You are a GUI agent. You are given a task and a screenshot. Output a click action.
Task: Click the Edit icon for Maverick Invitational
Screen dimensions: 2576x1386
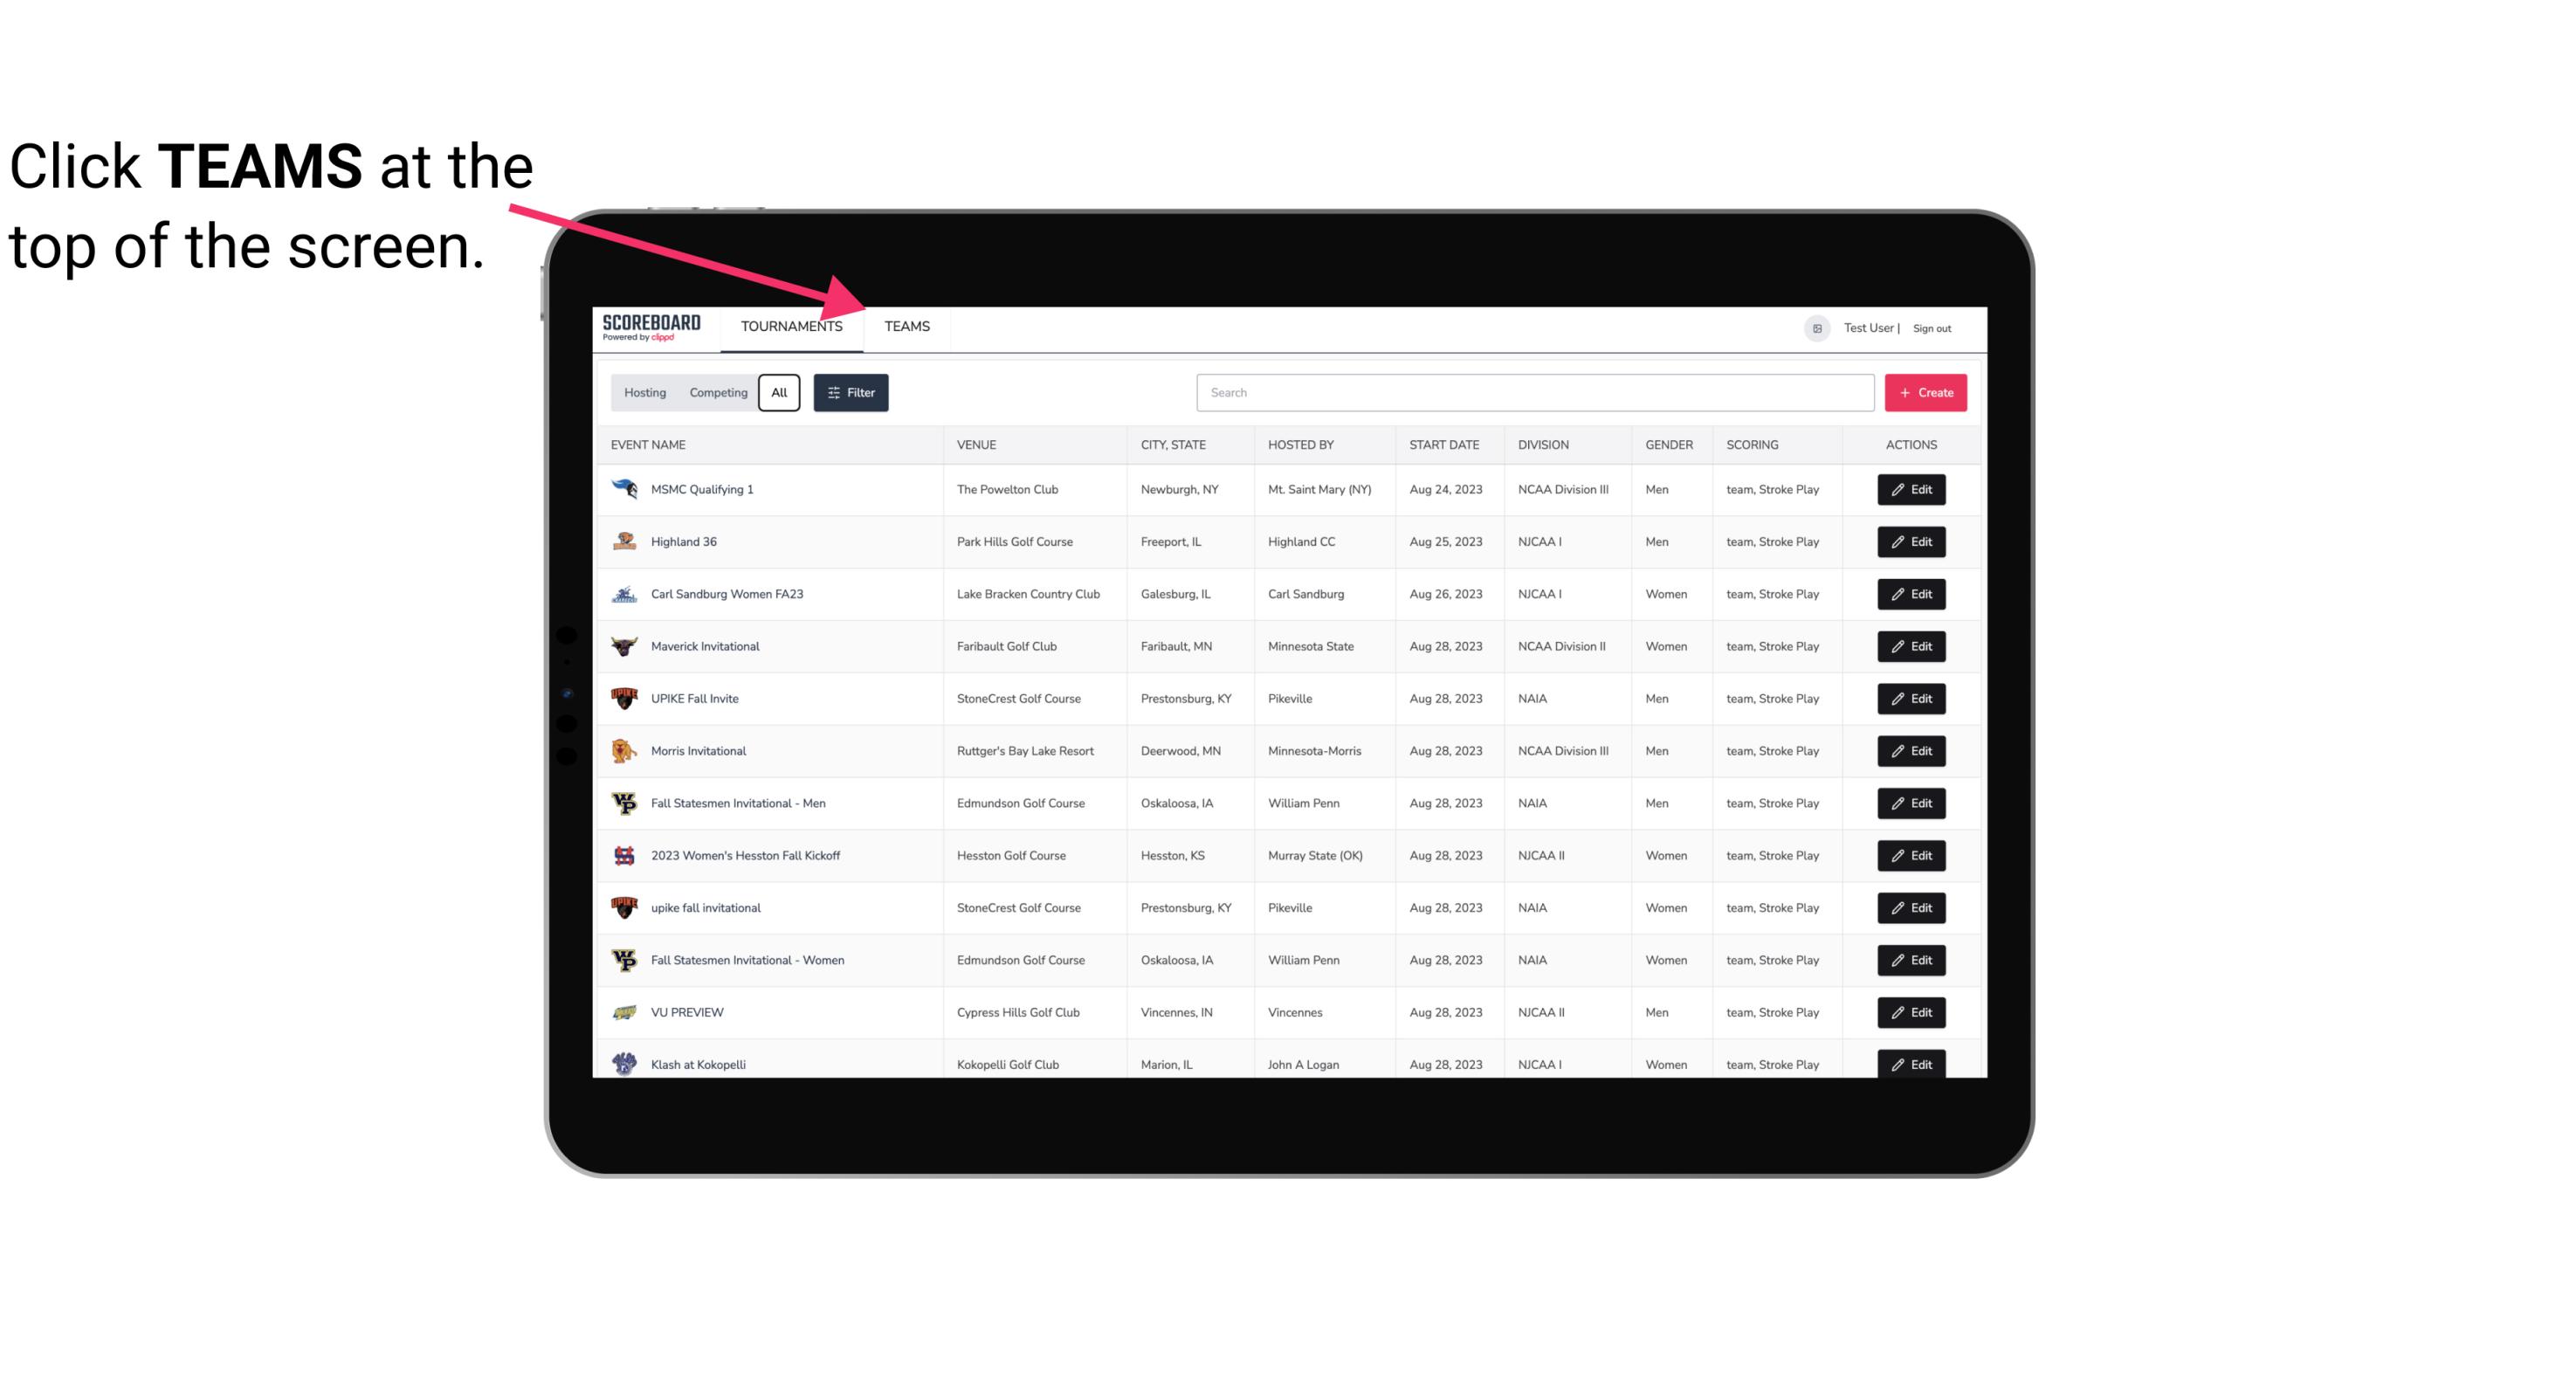click(x=1911, y=647)
